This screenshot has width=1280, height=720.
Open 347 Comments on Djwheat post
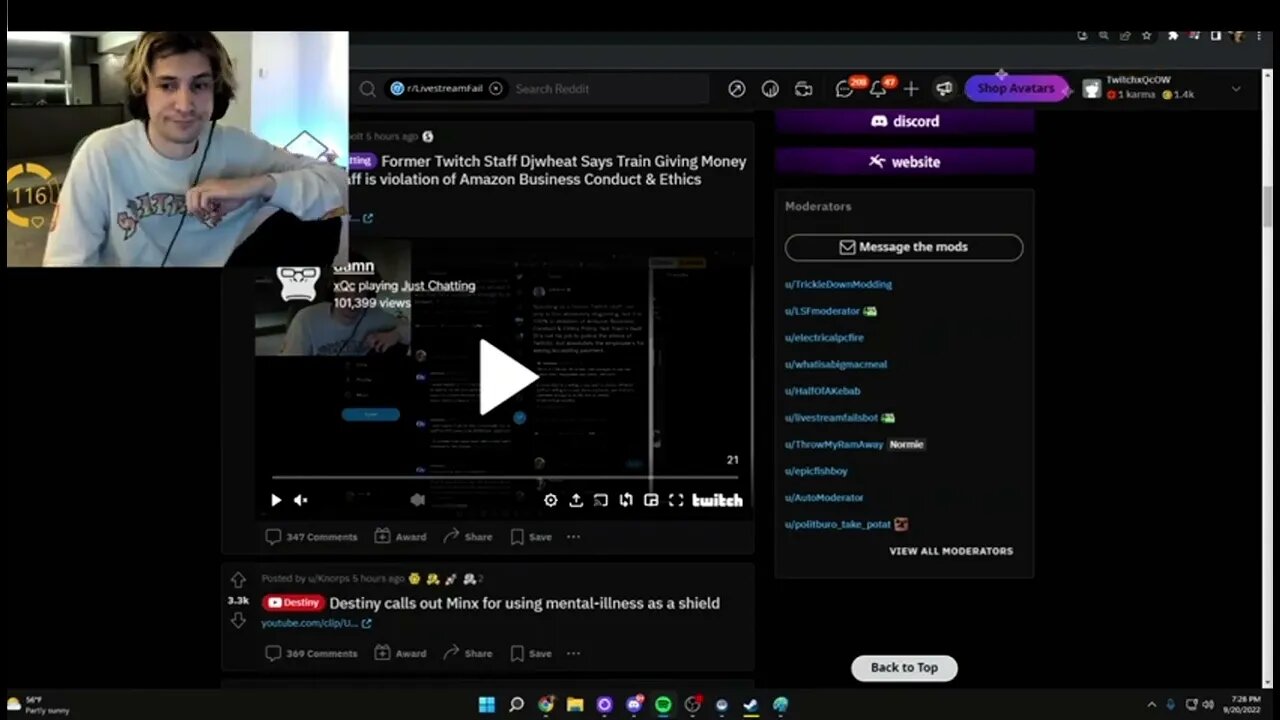point(311,537)
